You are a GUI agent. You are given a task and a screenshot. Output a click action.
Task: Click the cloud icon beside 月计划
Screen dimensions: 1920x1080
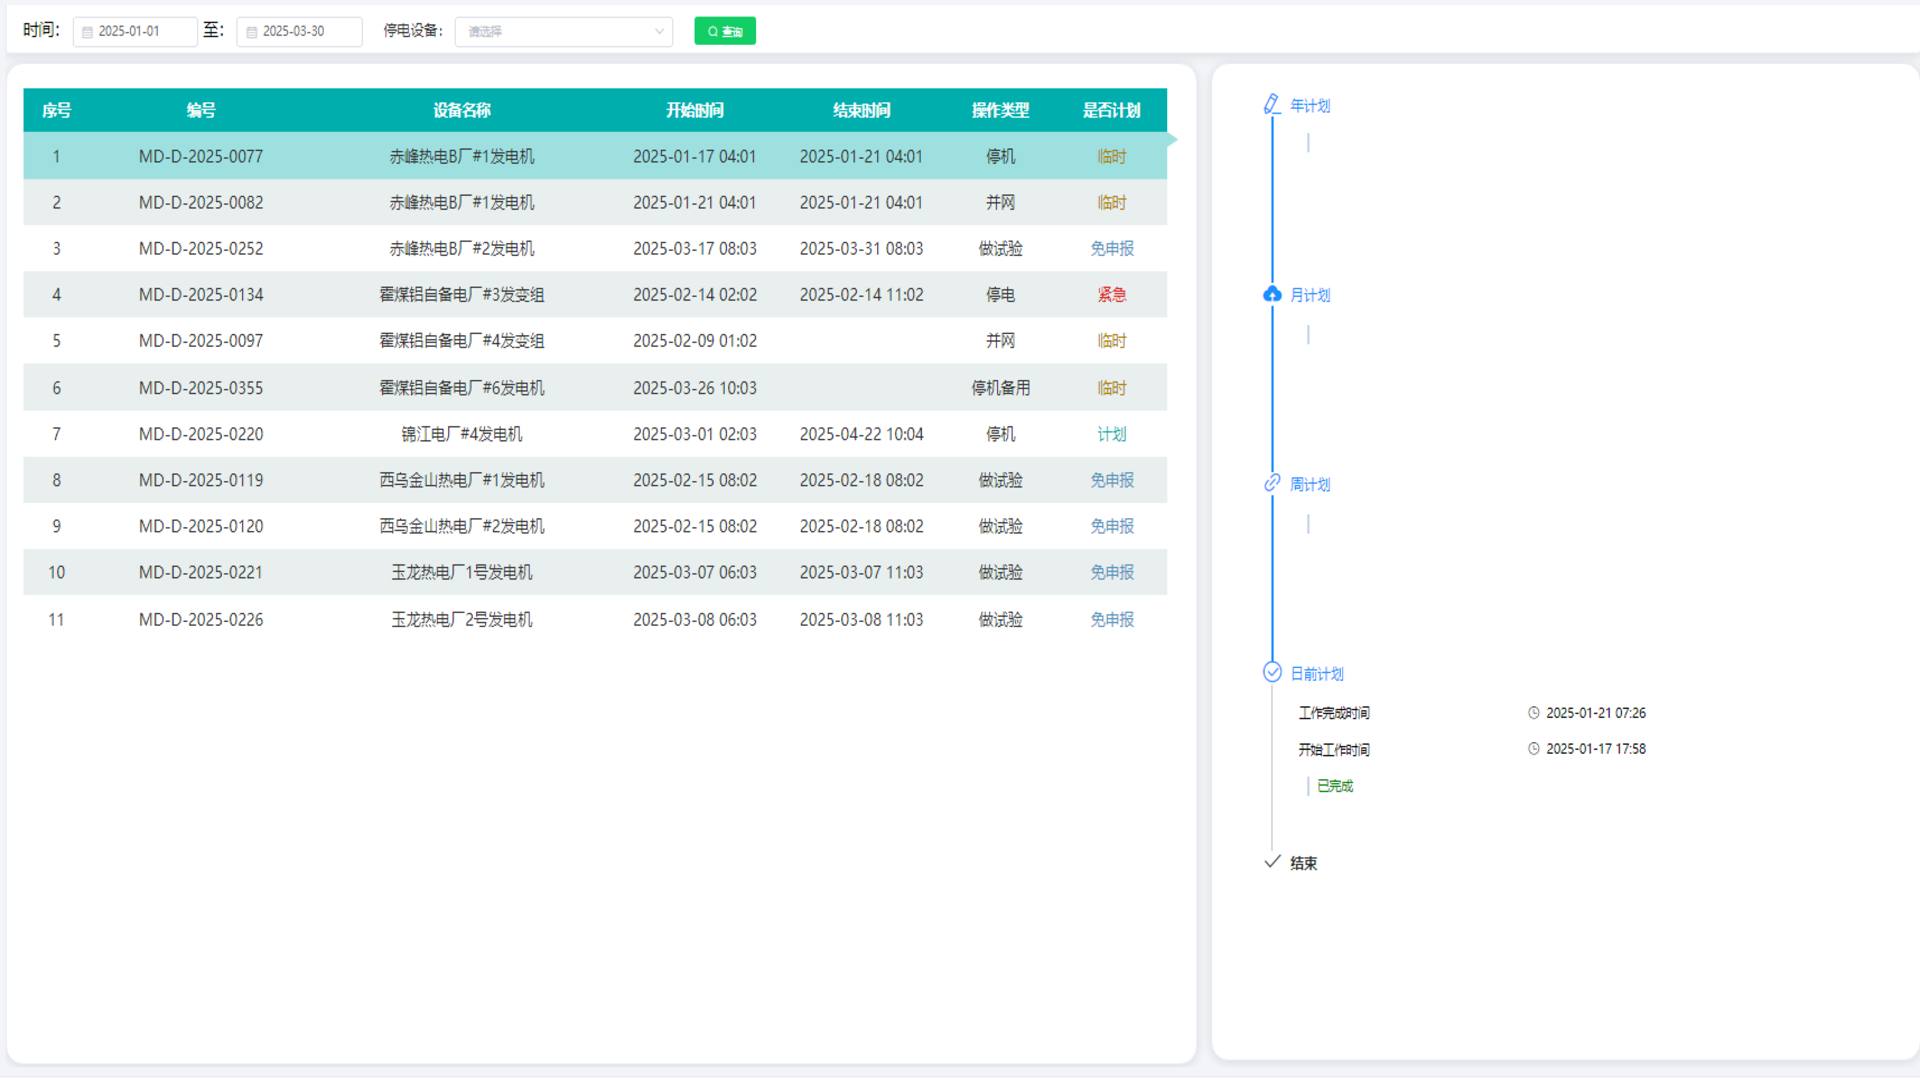(x=1272, y=294)
